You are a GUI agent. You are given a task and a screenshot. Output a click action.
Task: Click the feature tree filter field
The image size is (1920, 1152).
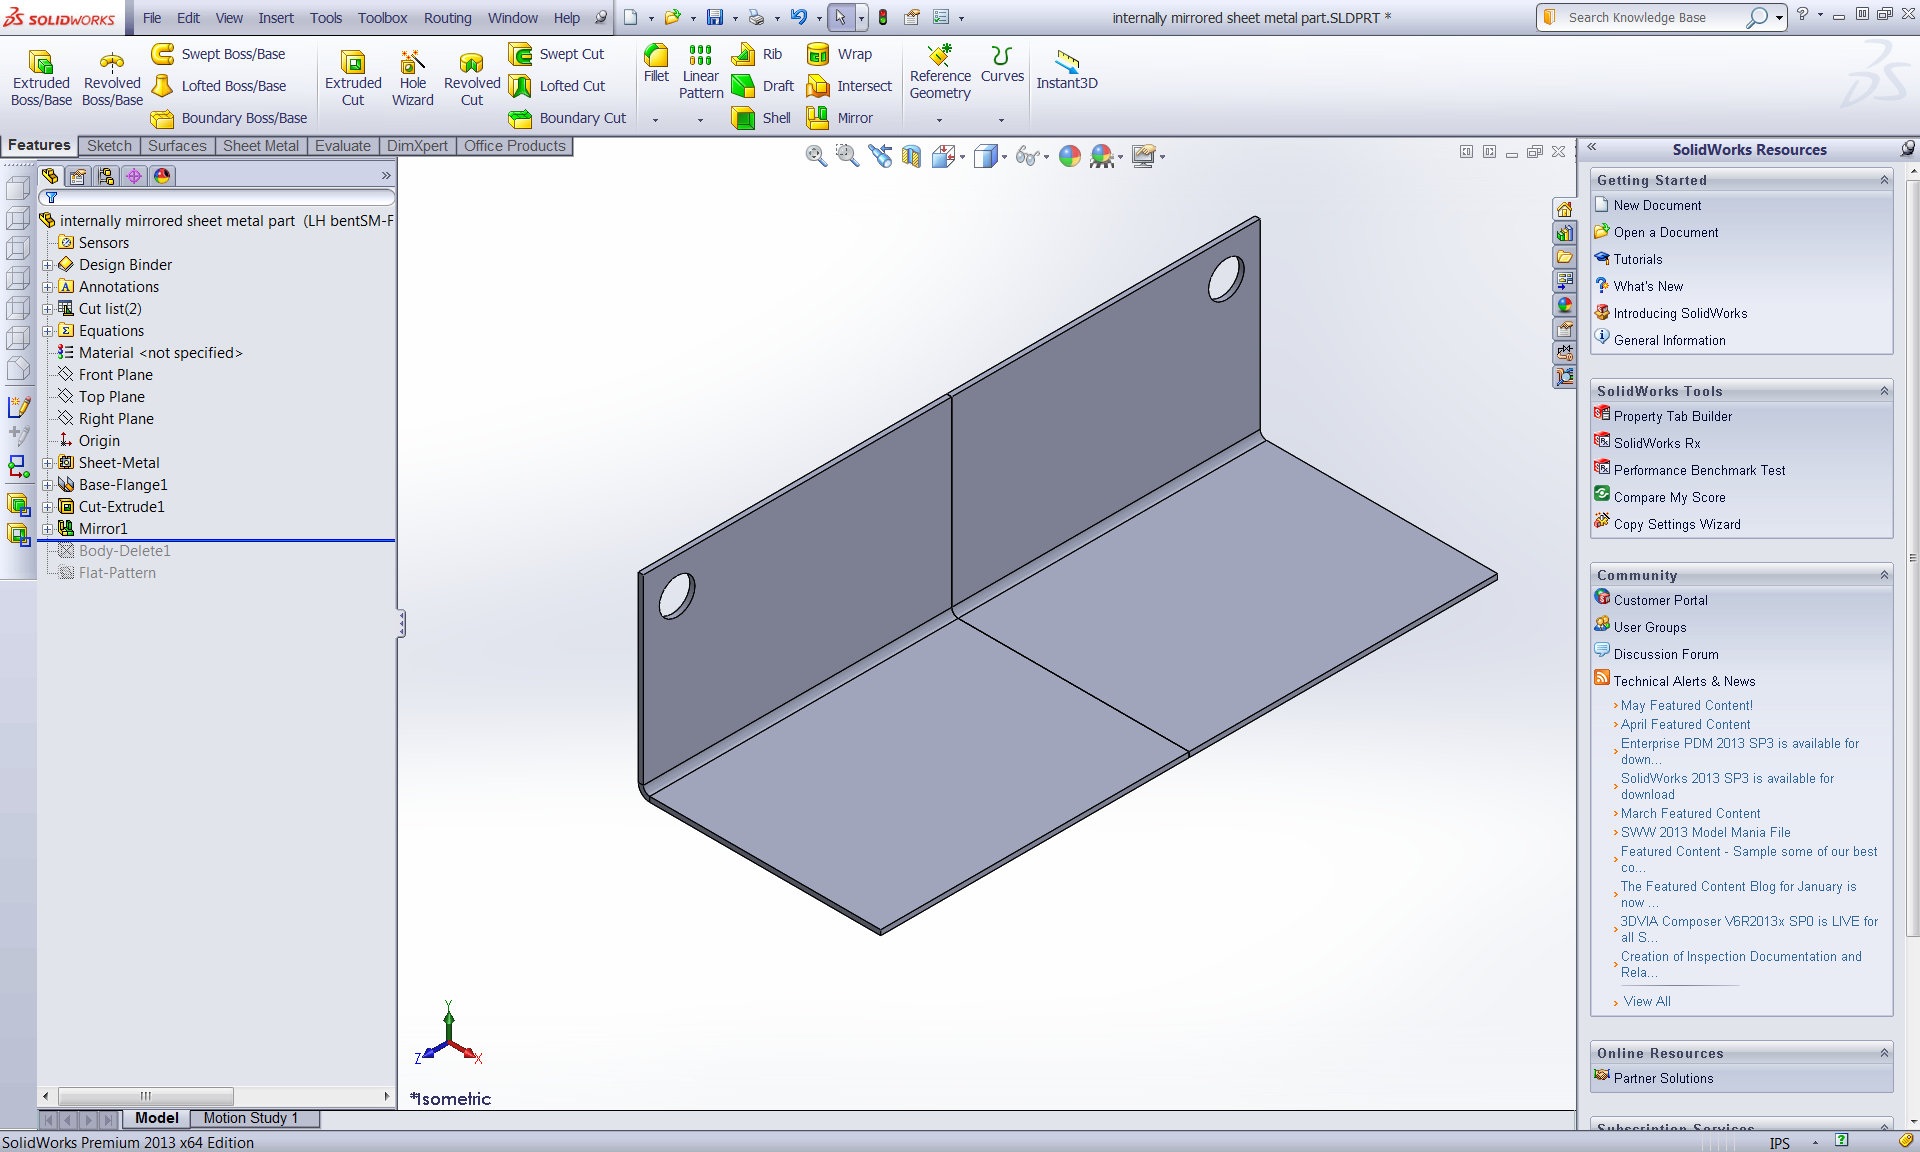coord(216,198)
